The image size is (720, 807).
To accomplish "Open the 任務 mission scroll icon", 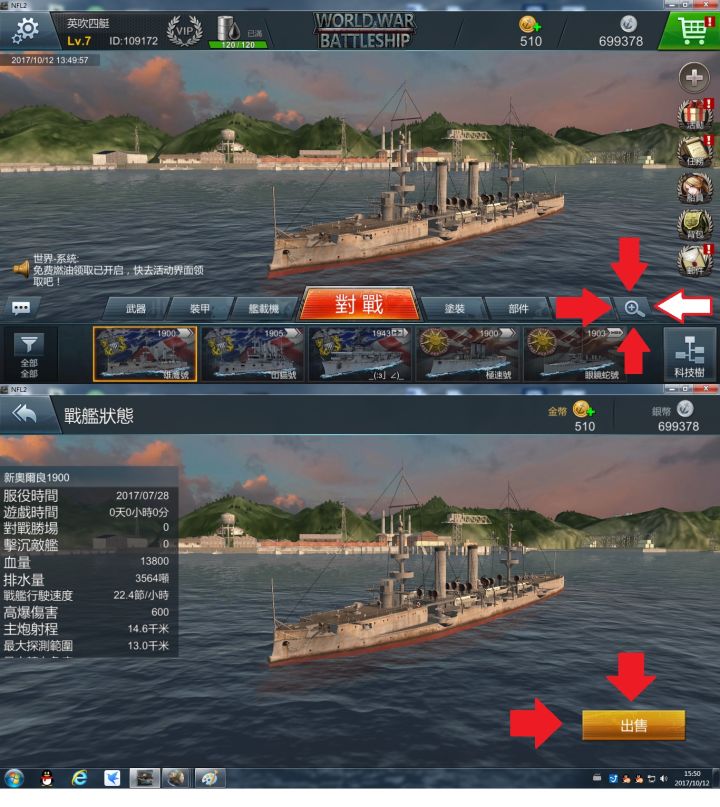I will coord(695,152).
